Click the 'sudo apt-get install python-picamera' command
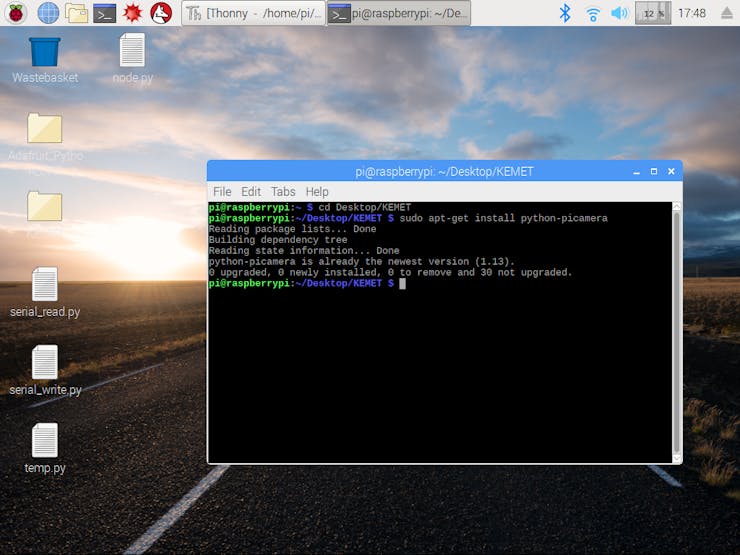Viewport: 740px width, 555px height. coord(504,218)
